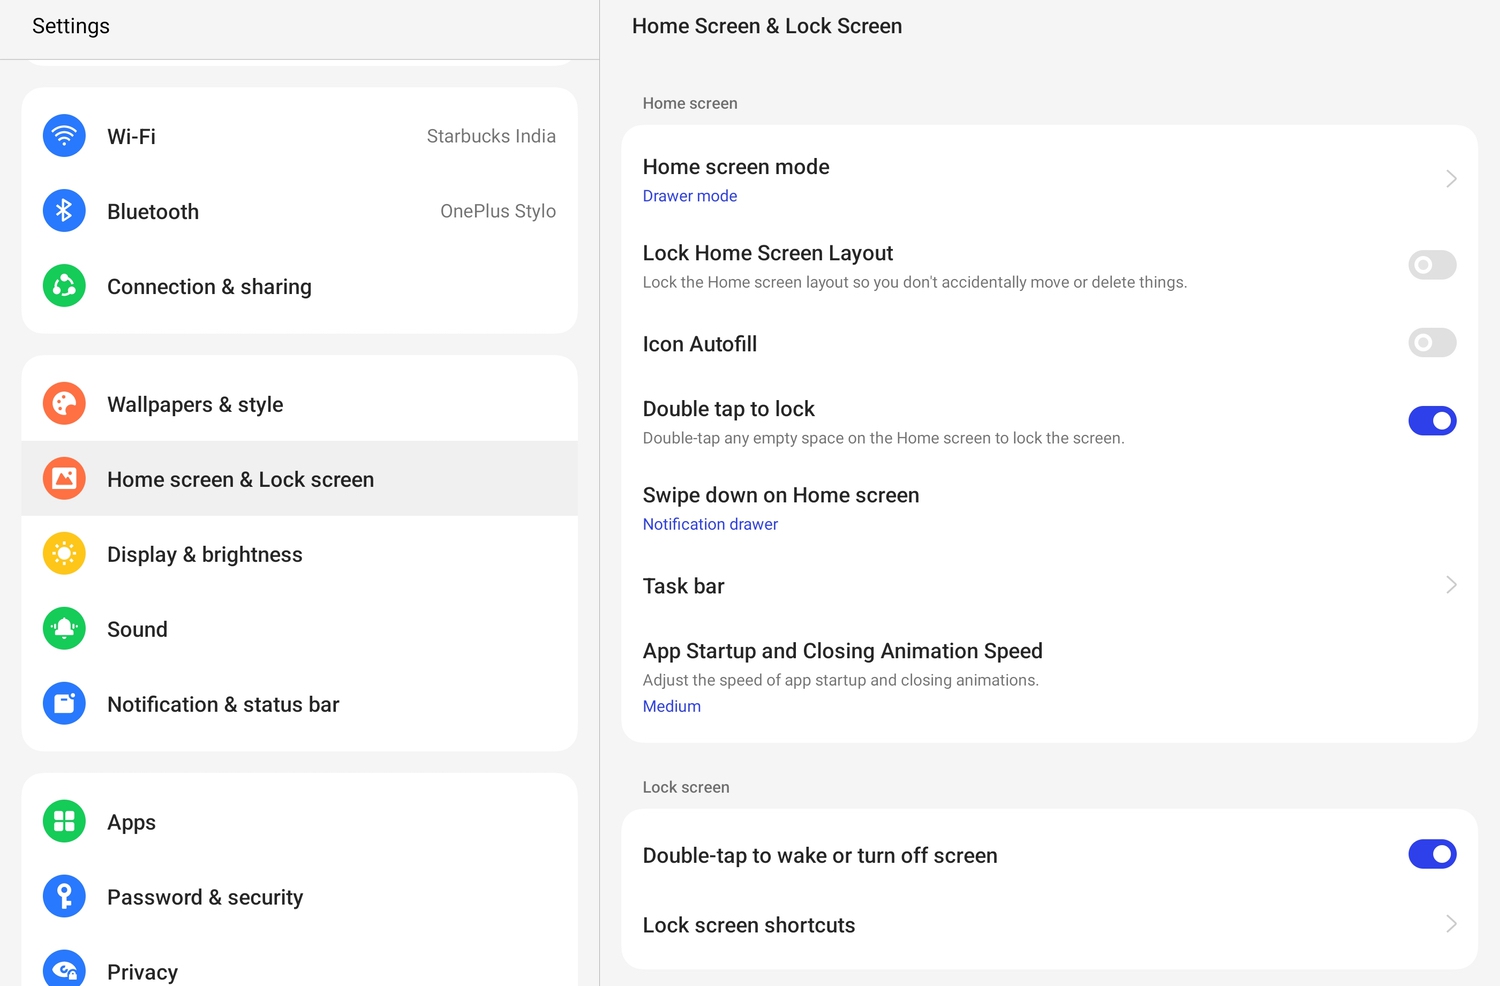Expand Home screen mode chevron
This screenshot has width=1500, height=986.
click(1450, 179)
